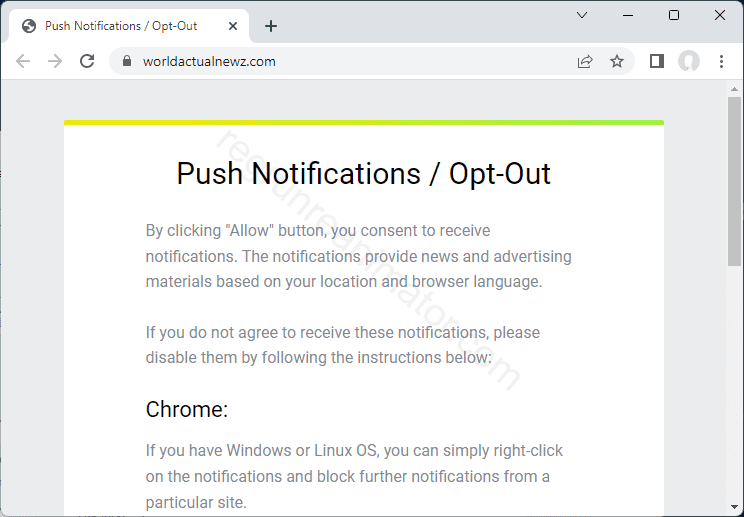Click the forward navigation arrow

pyautogui.click(x=55, y=61)
